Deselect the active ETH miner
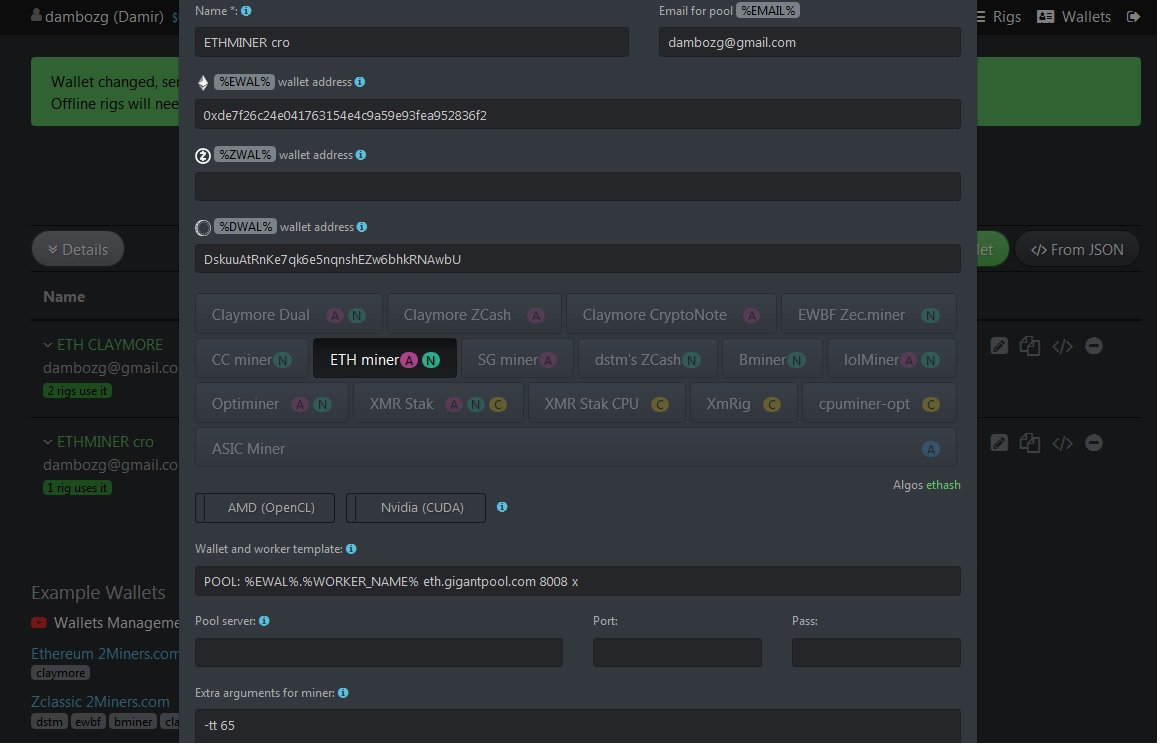Viewport: 1164px width, 744px height. coord(385,359)
